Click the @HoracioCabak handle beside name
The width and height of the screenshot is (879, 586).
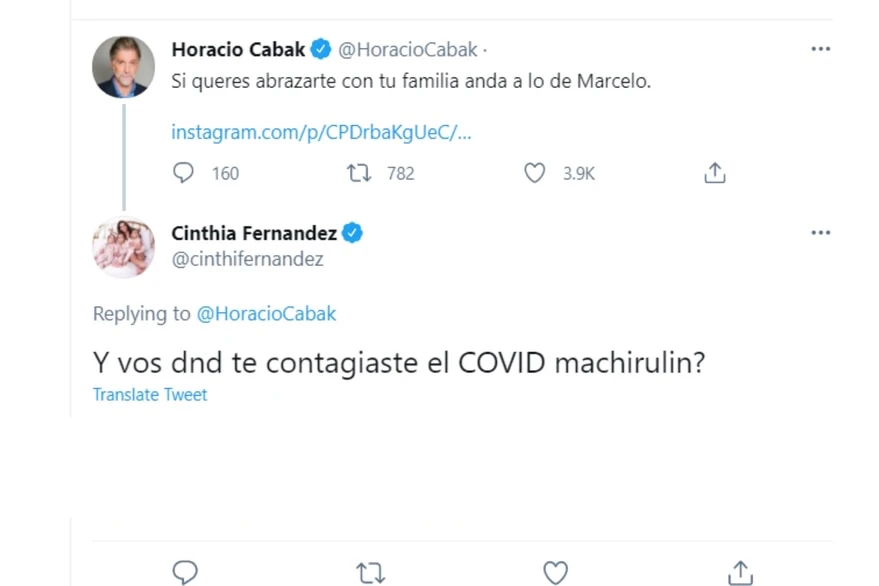pos(408,49)
